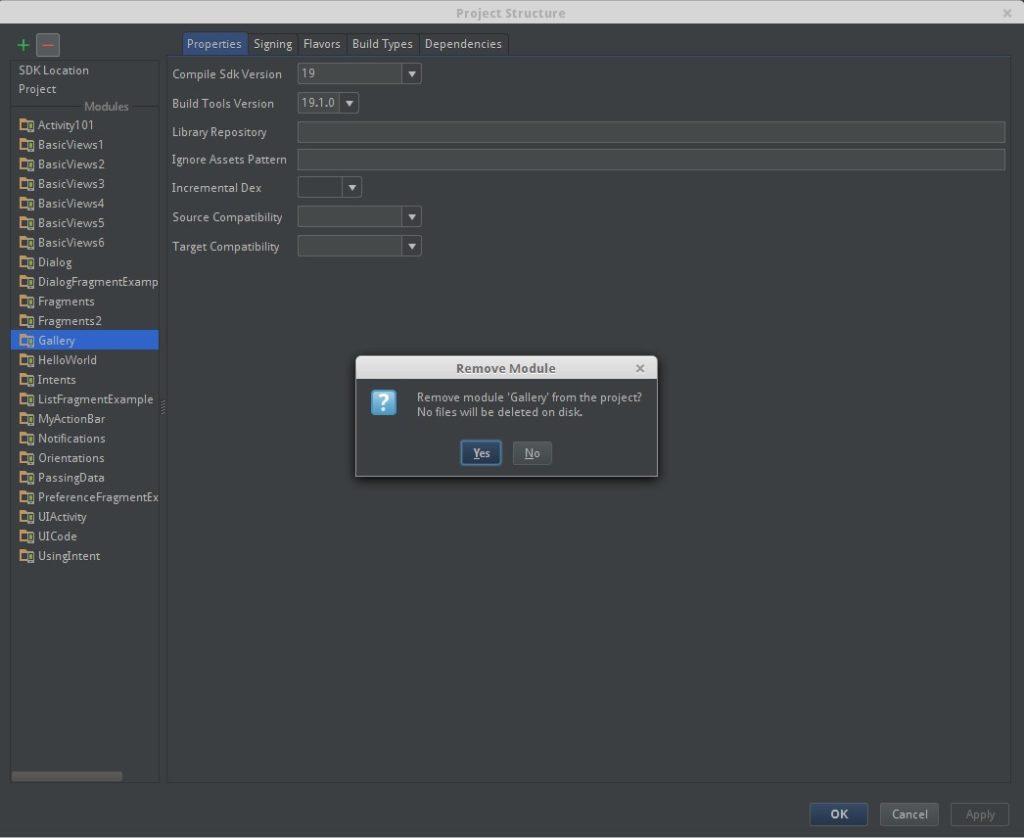Expand the Build Tools Version dropdown
The height and width of the screenshot is (838, 1024).
click(x=349, y=103)
